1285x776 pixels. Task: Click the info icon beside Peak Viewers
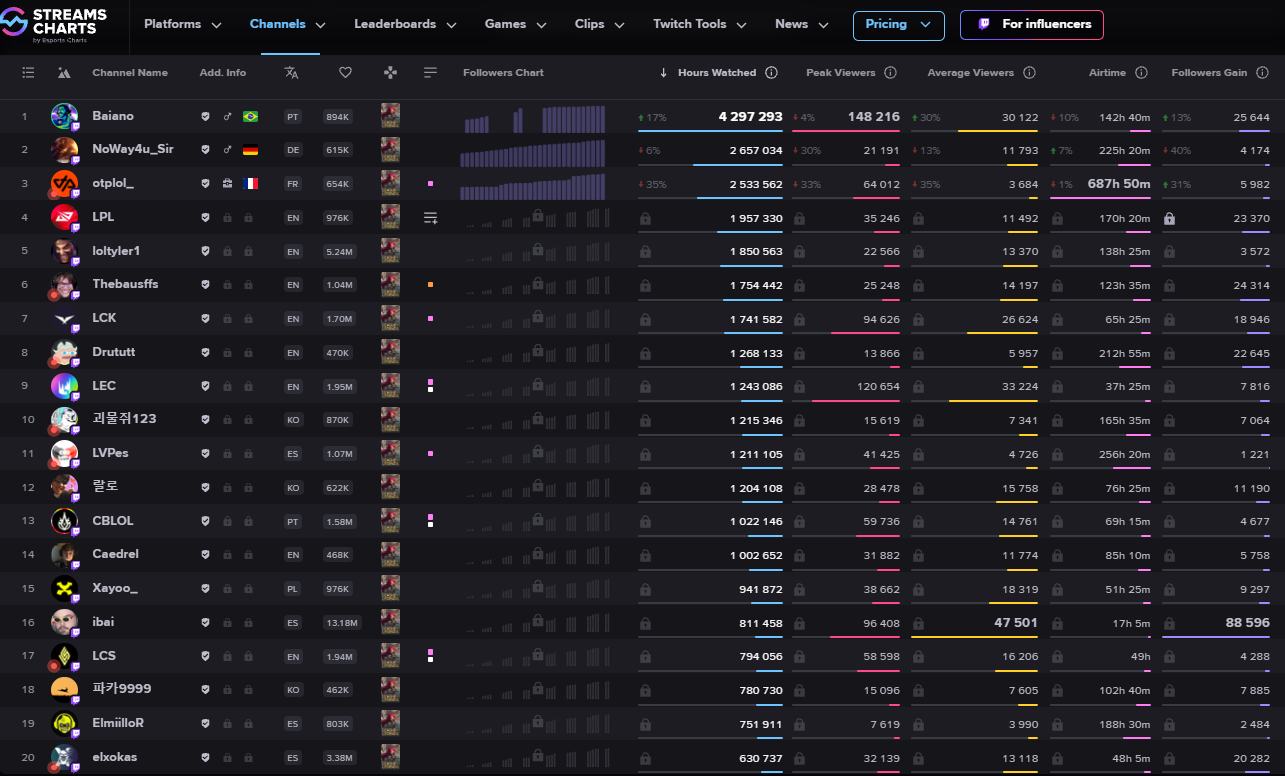(890, 73)
